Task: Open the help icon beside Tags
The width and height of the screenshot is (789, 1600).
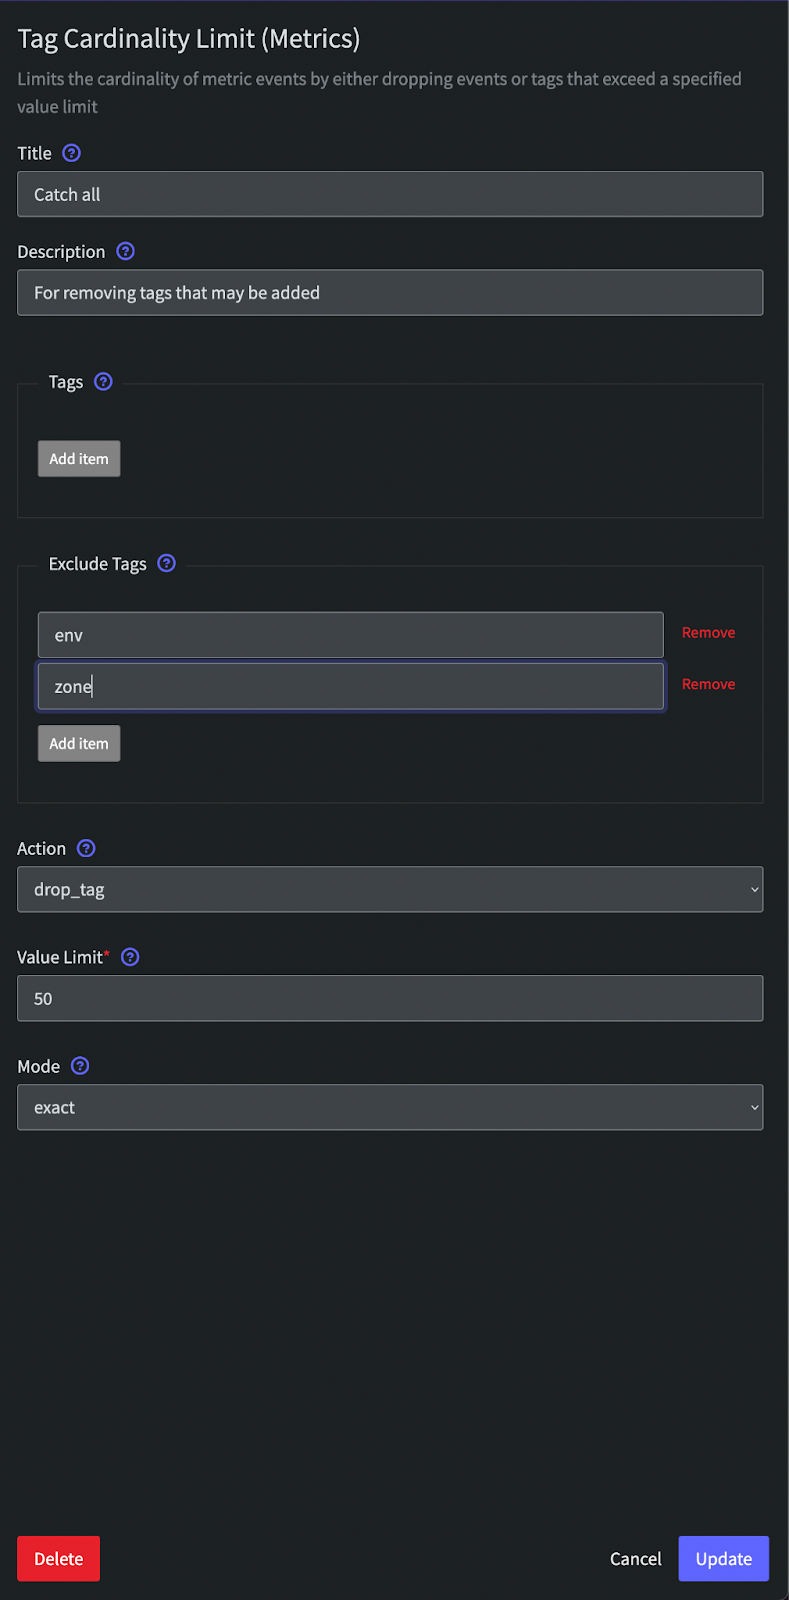Action: [103, 381]
